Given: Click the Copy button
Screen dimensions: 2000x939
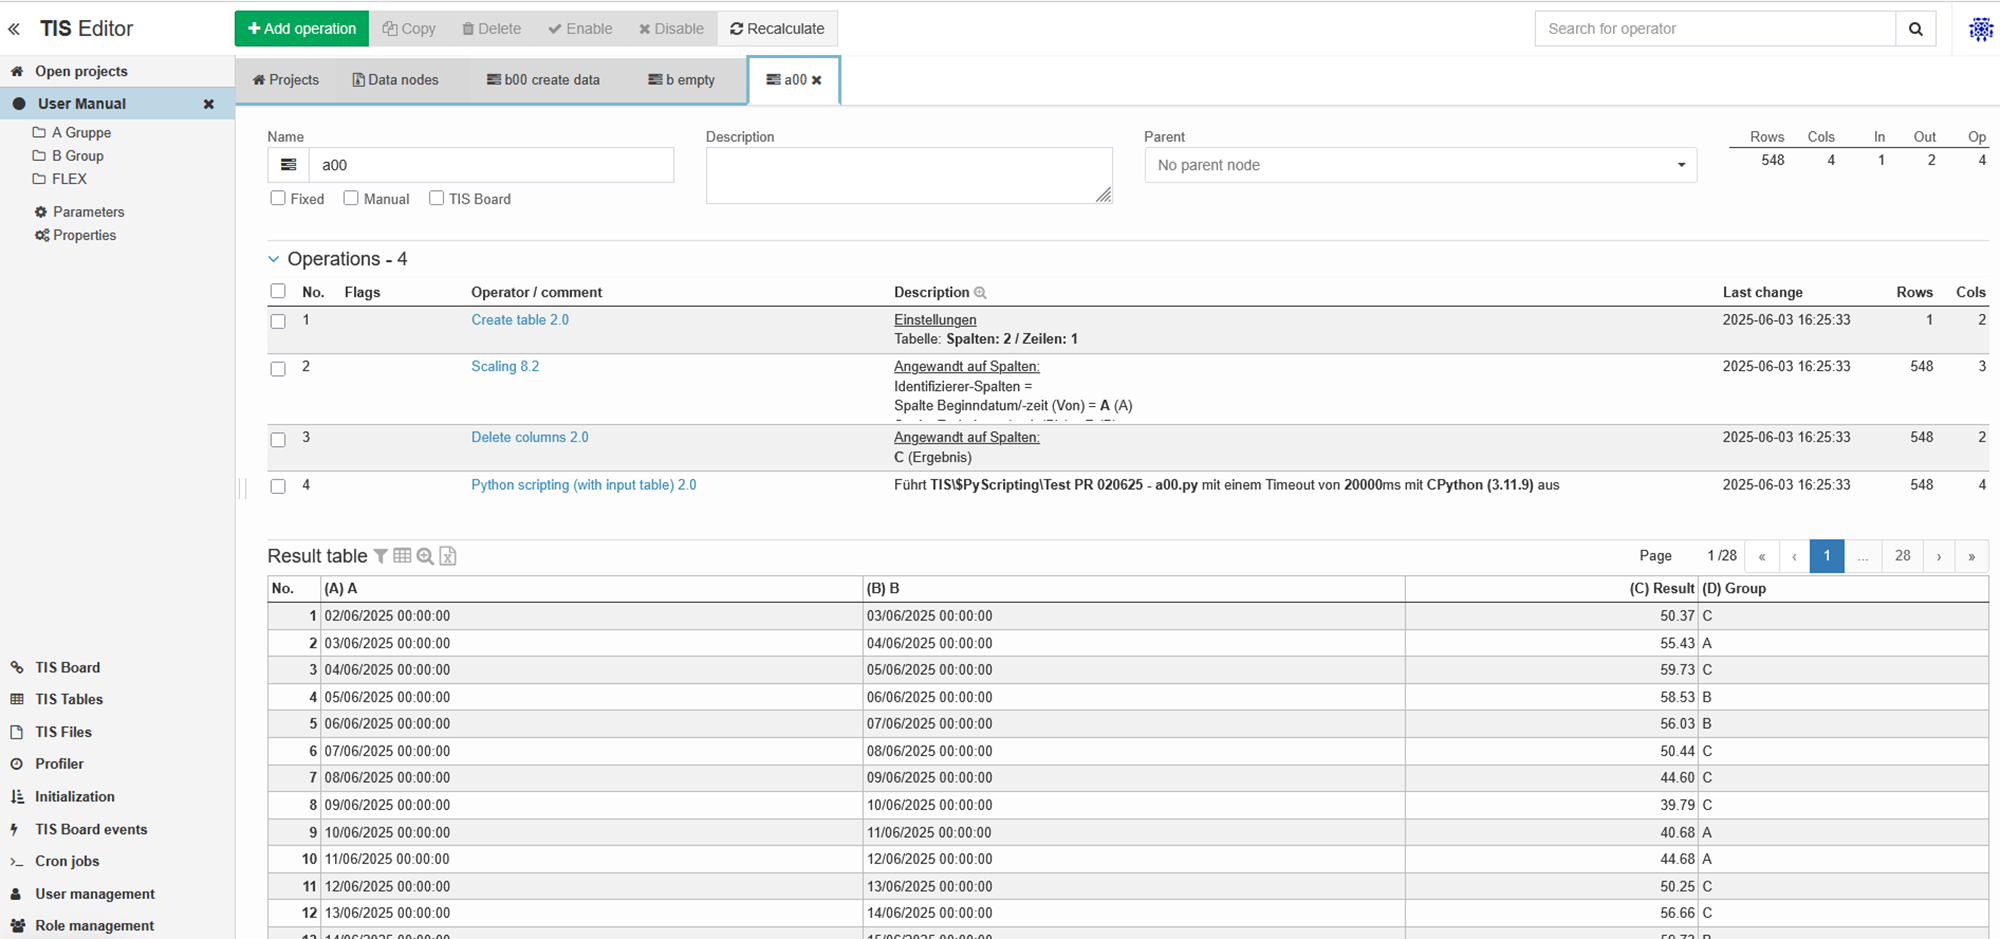Looking at the screenshot, I should coord(409,29).
